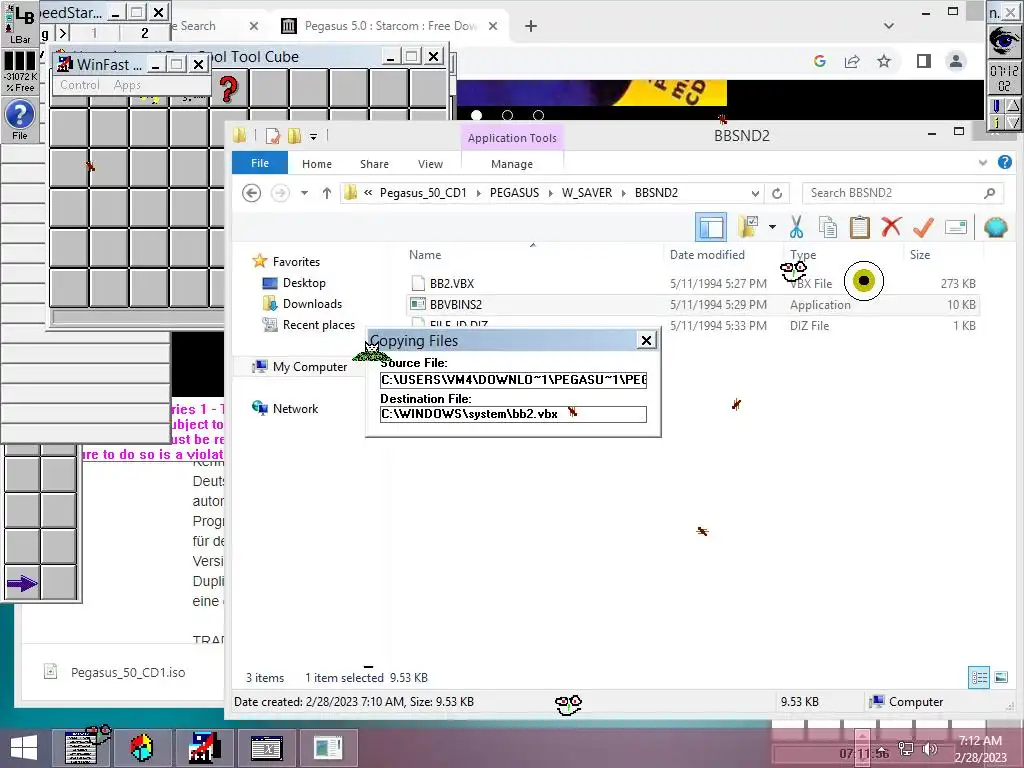Click the LBar icon at top left
This screenshot has width=1024, height=768.
[x=20, y=24]
